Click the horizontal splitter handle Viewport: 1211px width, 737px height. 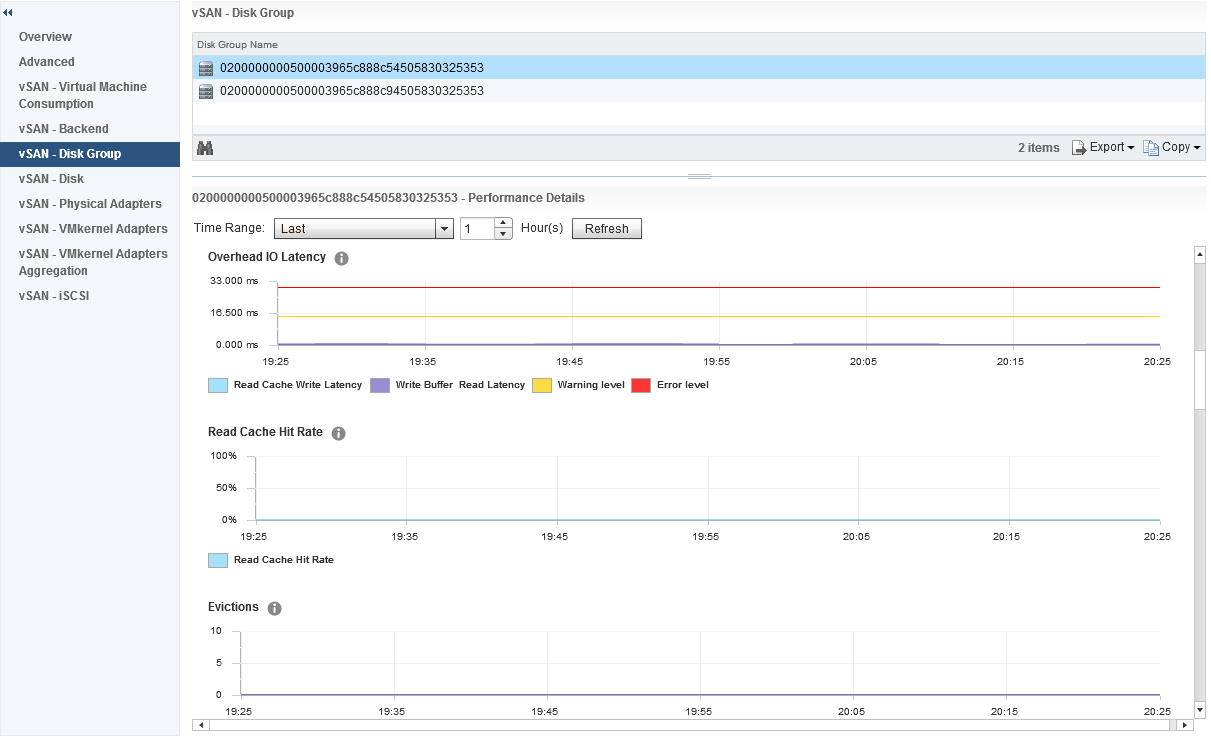699,176
